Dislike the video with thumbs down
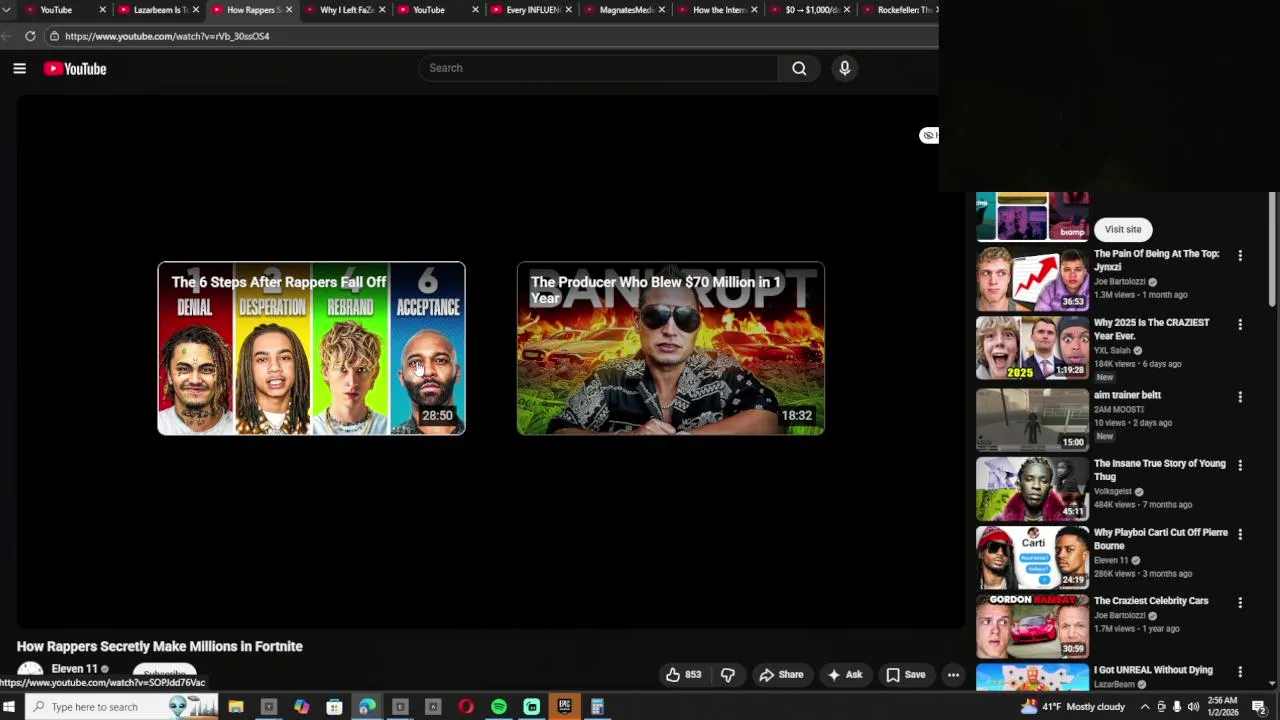 (x=728, y=675)
